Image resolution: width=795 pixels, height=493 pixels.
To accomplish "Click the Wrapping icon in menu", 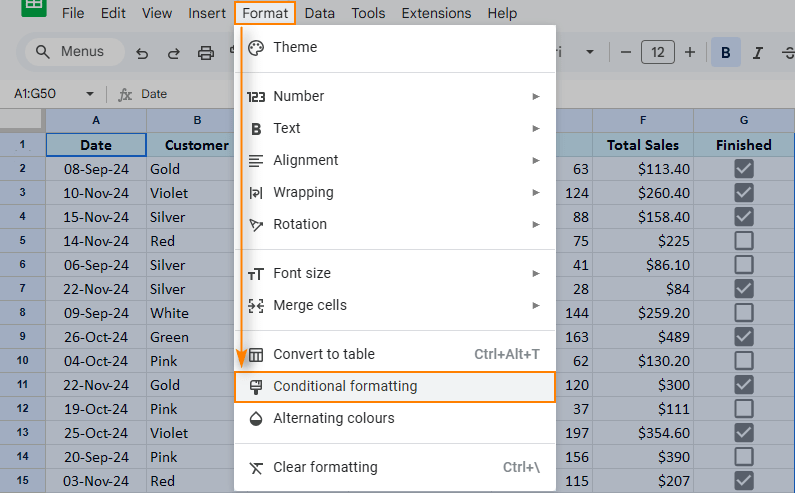I will coord(256,193).
